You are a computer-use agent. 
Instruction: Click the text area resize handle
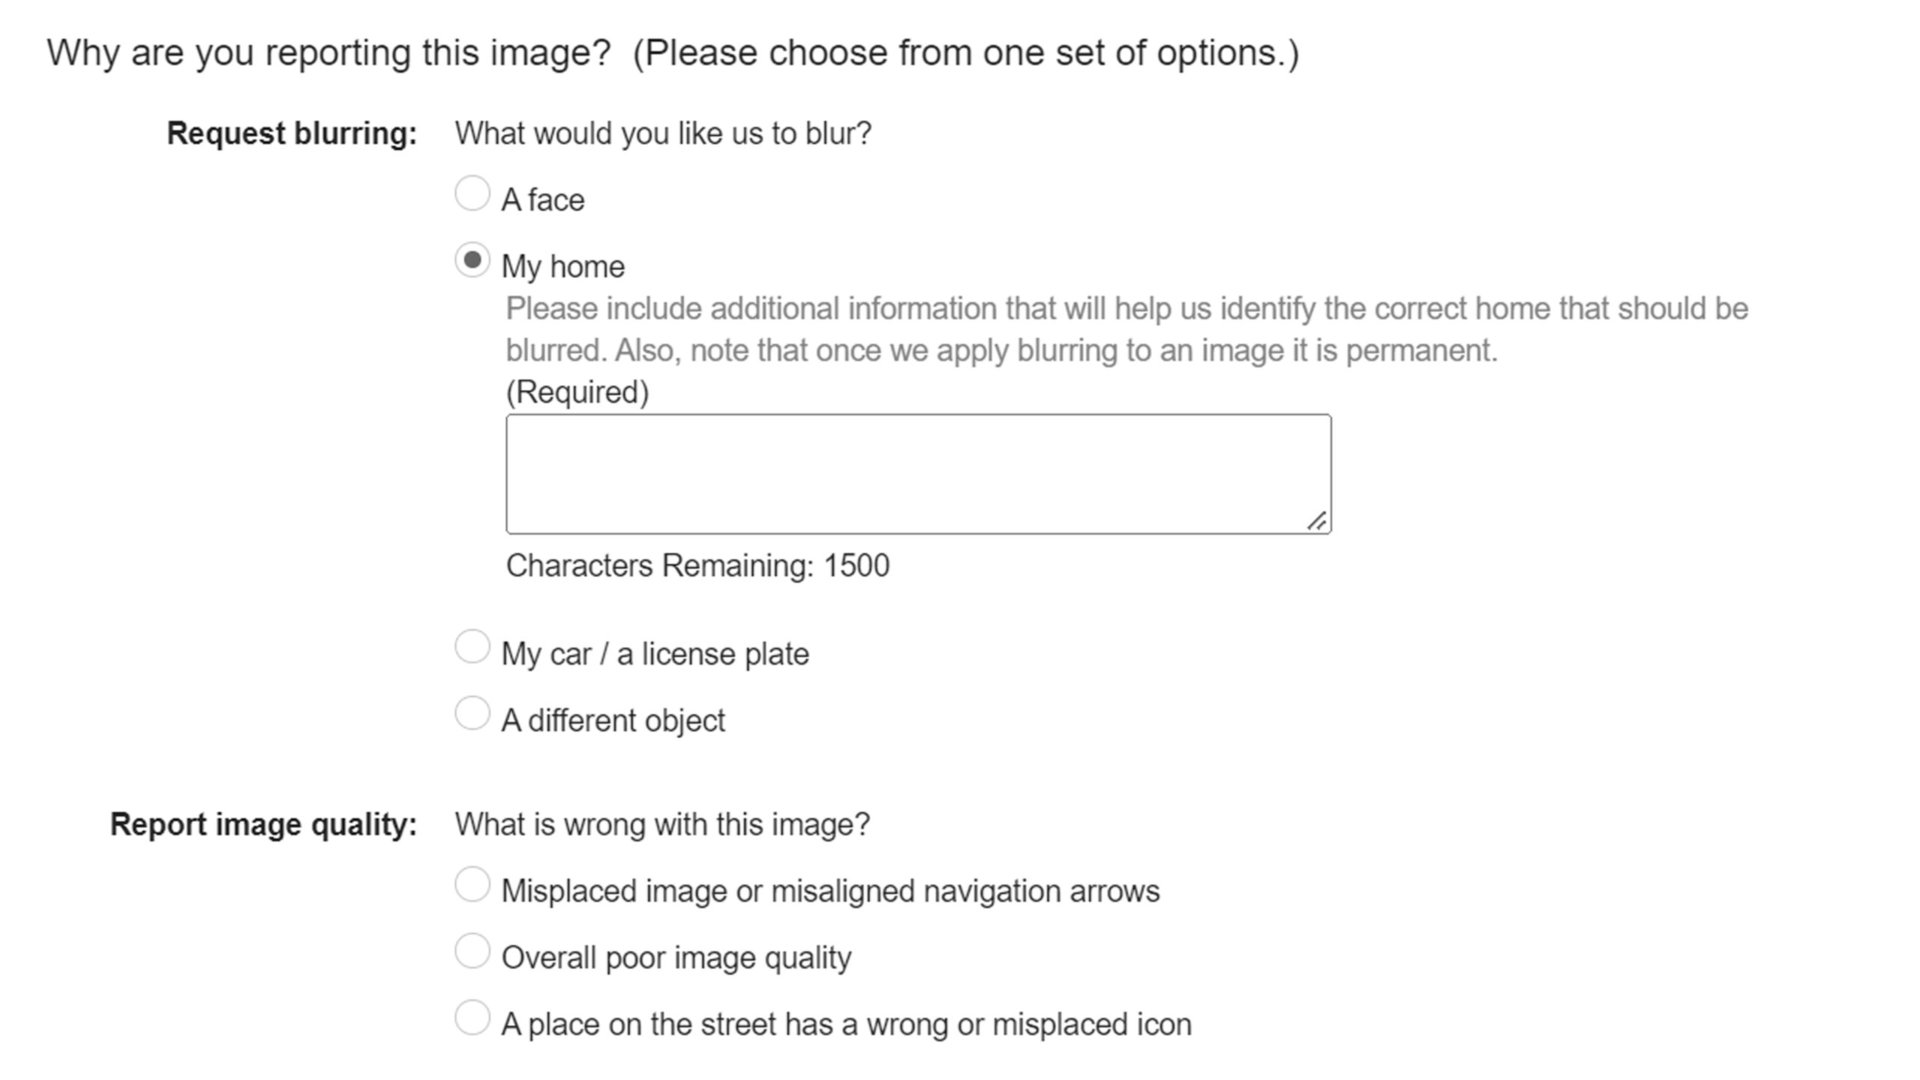tap(1316, 521)
